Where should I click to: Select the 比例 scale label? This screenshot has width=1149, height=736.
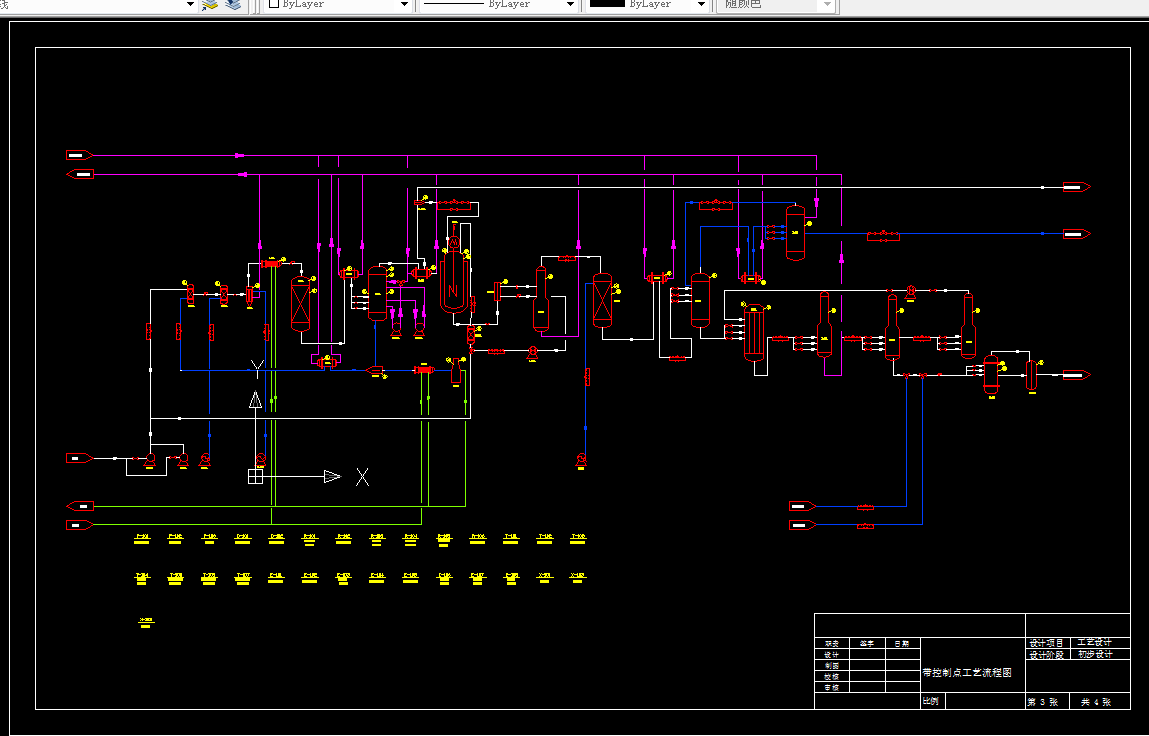tap(931, 702)
